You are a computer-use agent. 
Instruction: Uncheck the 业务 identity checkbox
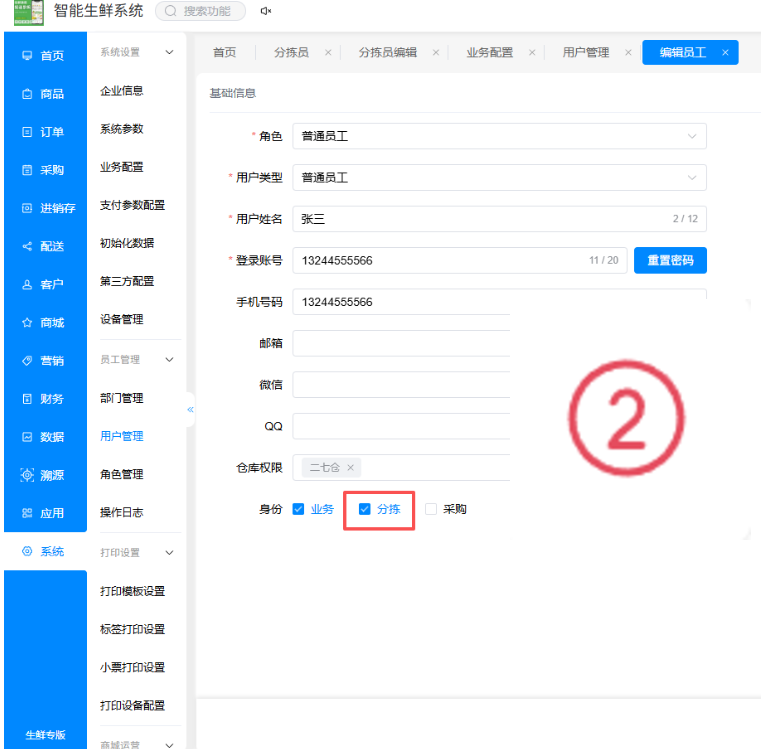tap(298, 509)
